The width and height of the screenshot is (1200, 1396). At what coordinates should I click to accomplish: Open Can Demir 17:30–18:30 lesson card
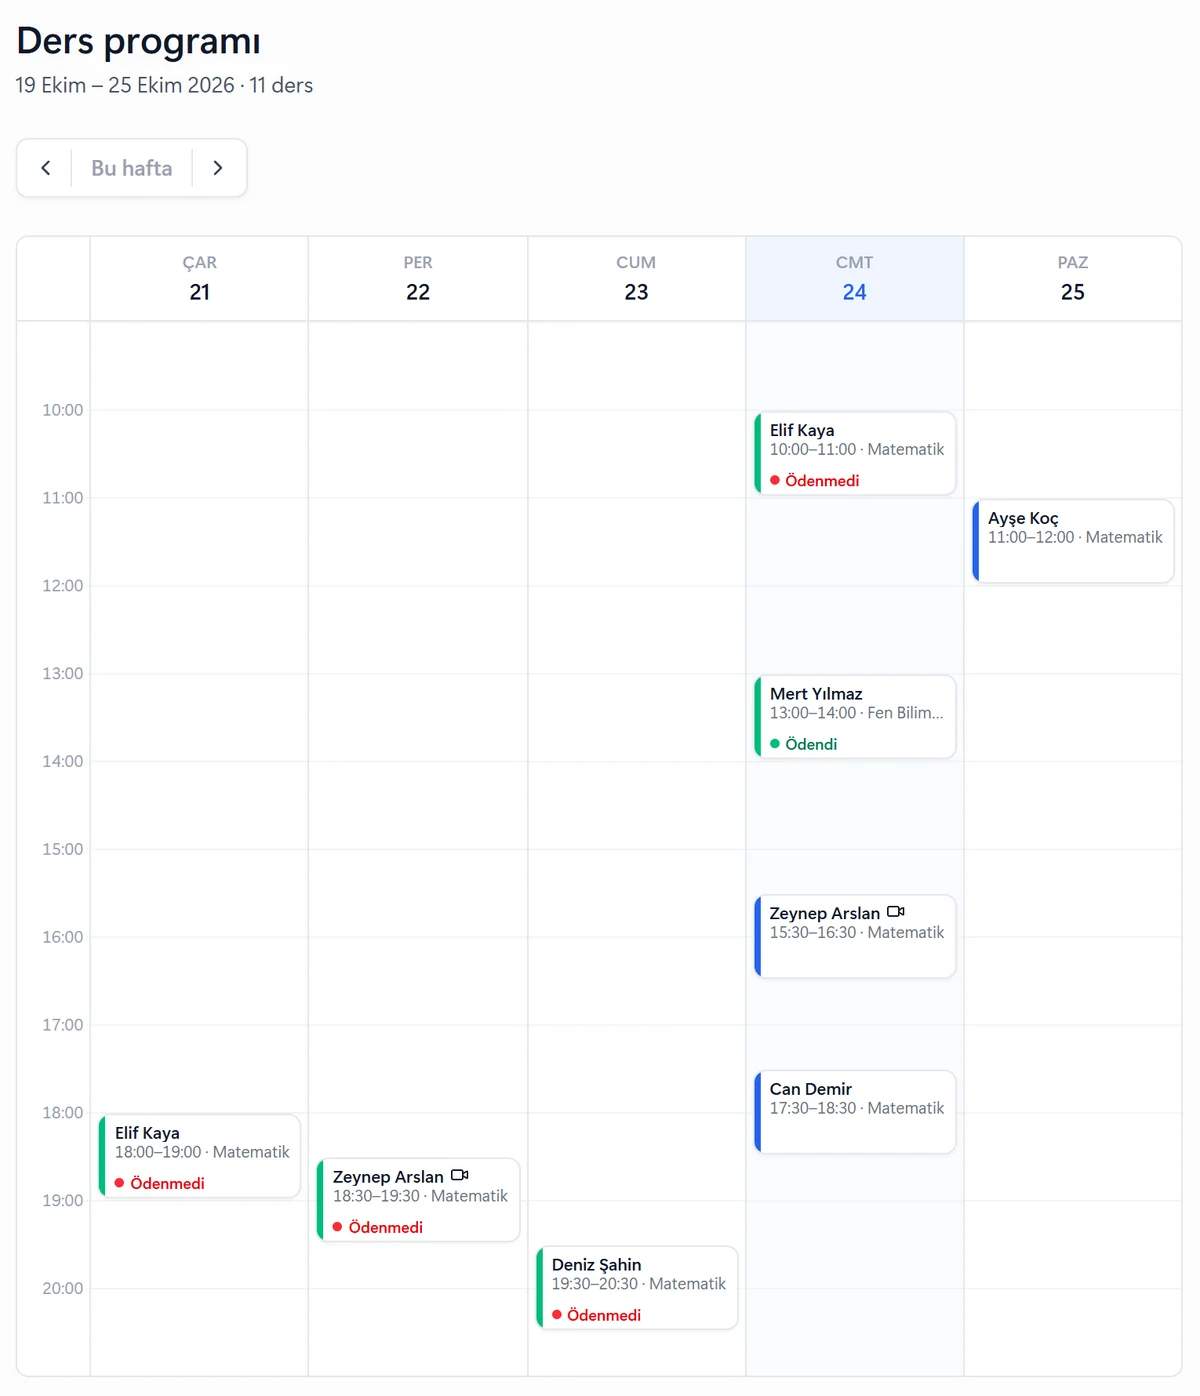click(x=855, y=1112)
